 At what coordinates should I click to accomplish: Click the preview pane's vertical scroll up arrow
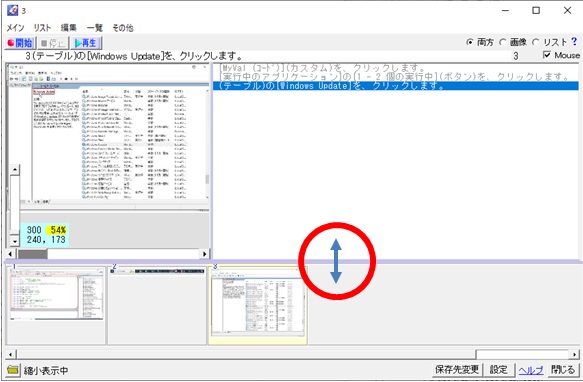coord(15,170)
